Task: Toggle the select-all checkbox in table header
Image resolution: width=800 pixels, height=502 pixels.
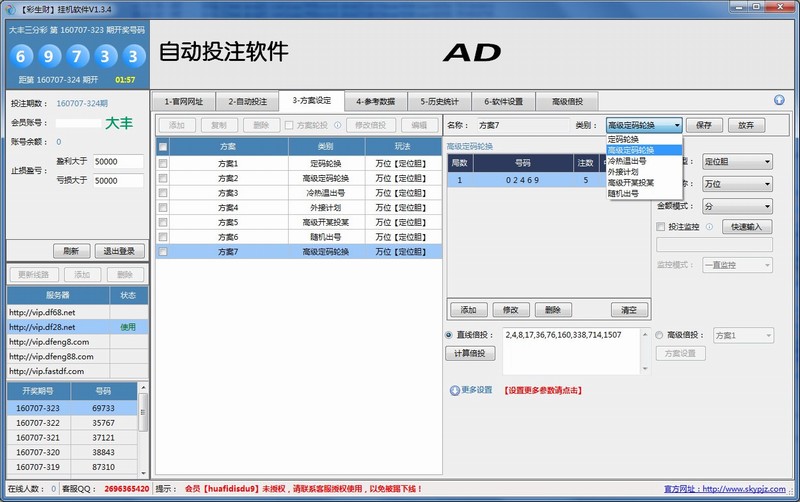Action: pos(163,146)
